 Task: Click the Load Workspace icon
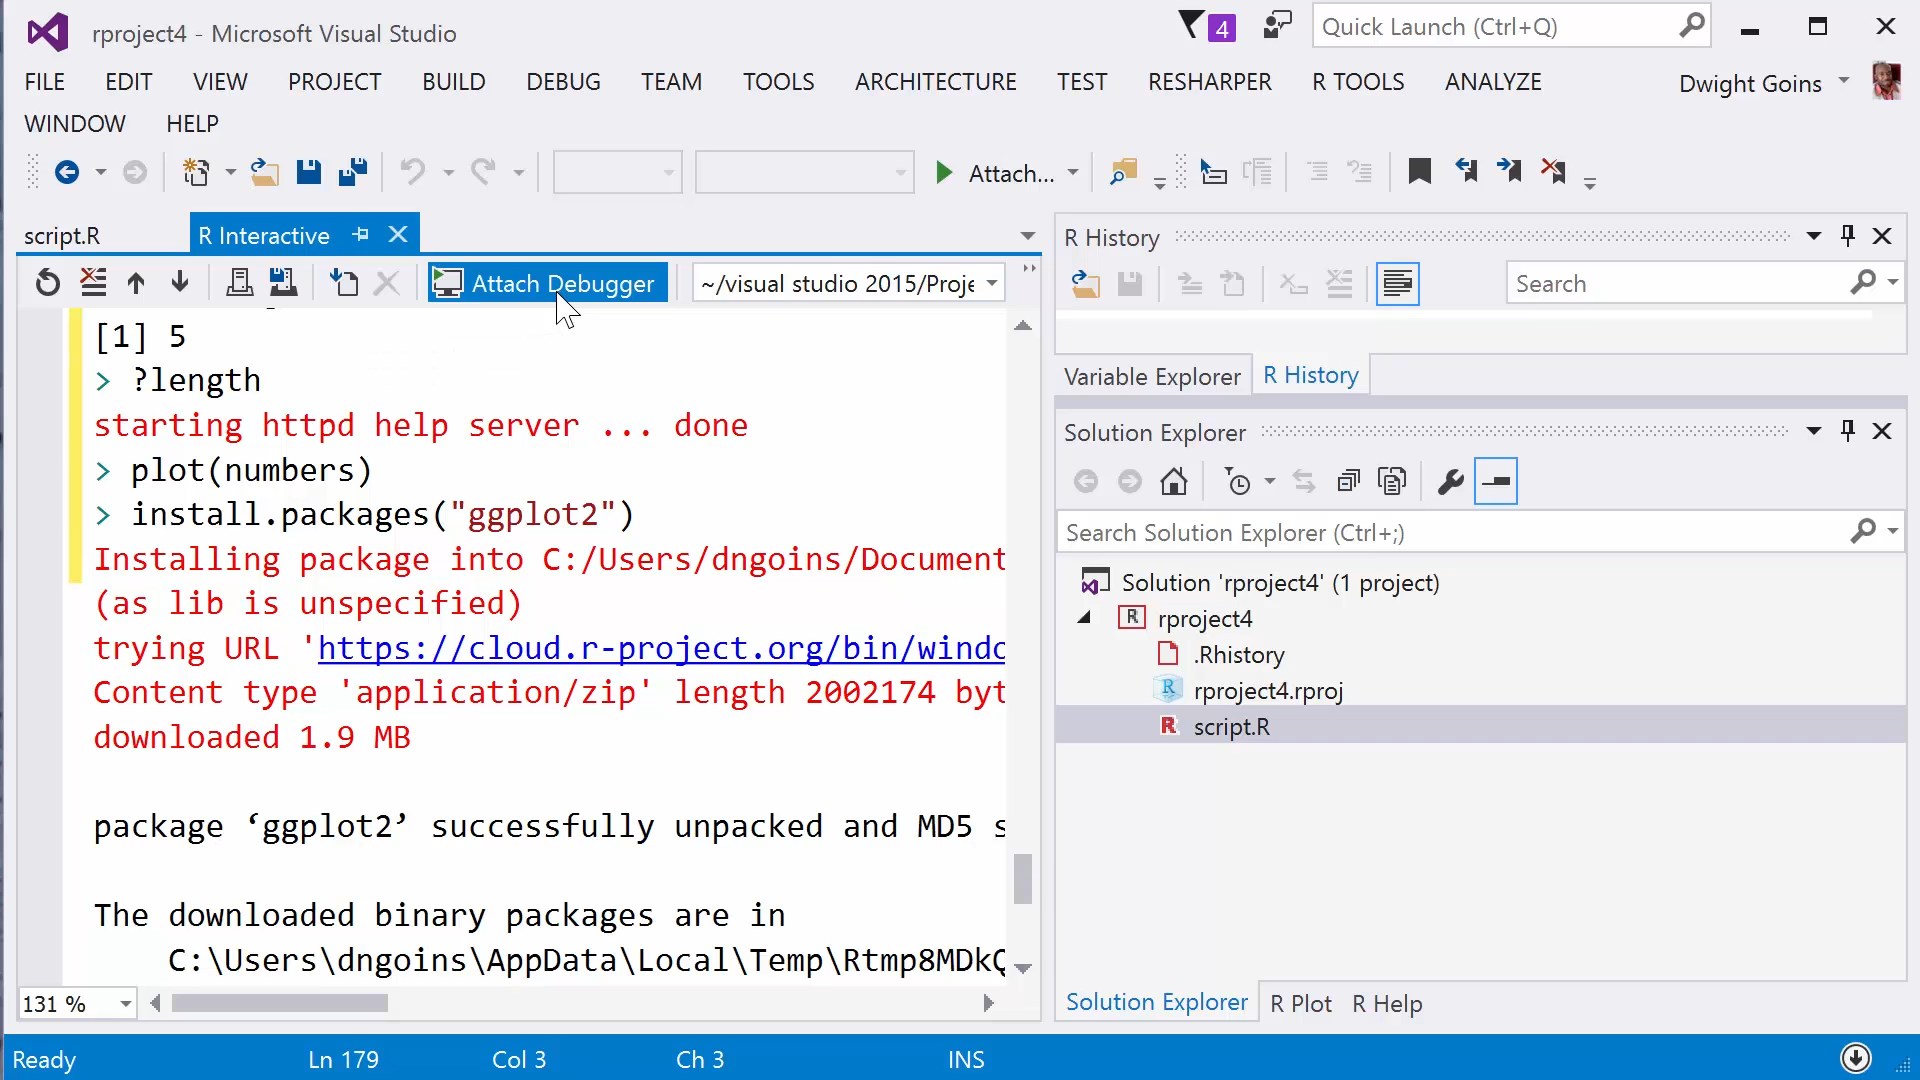point(239,283)
